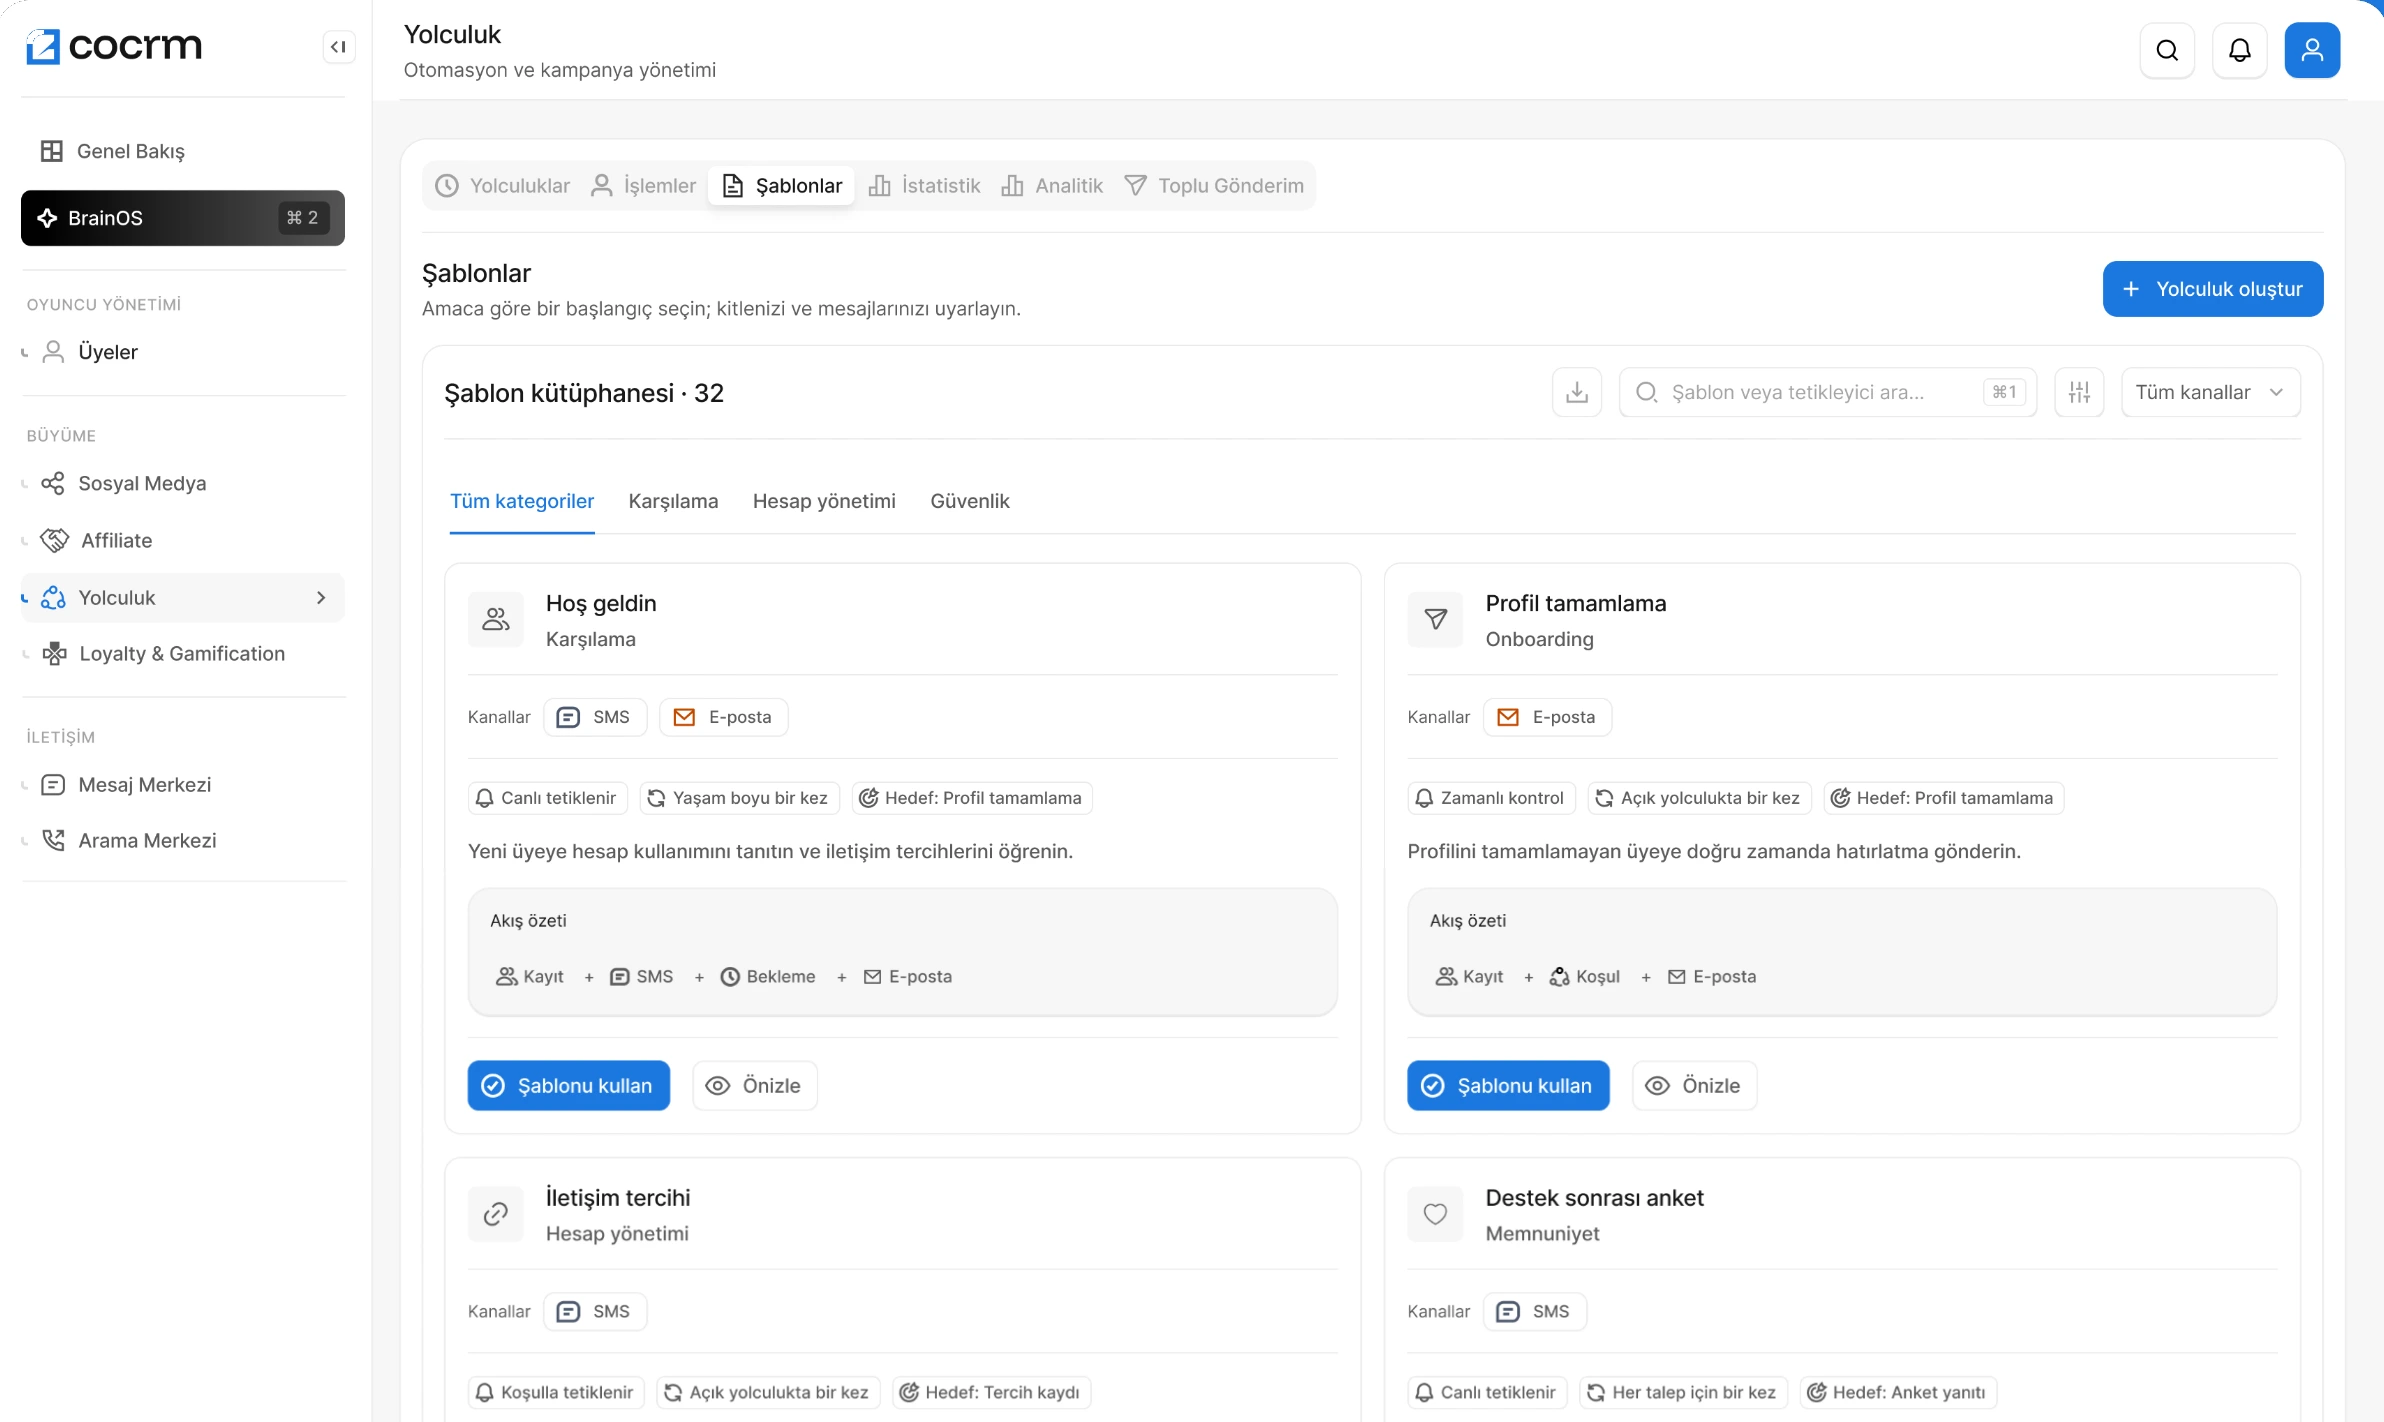Open Genel Bakış in the sidebar
The height and width of the screenshot is (1422, 2384).
coord(183,151)
